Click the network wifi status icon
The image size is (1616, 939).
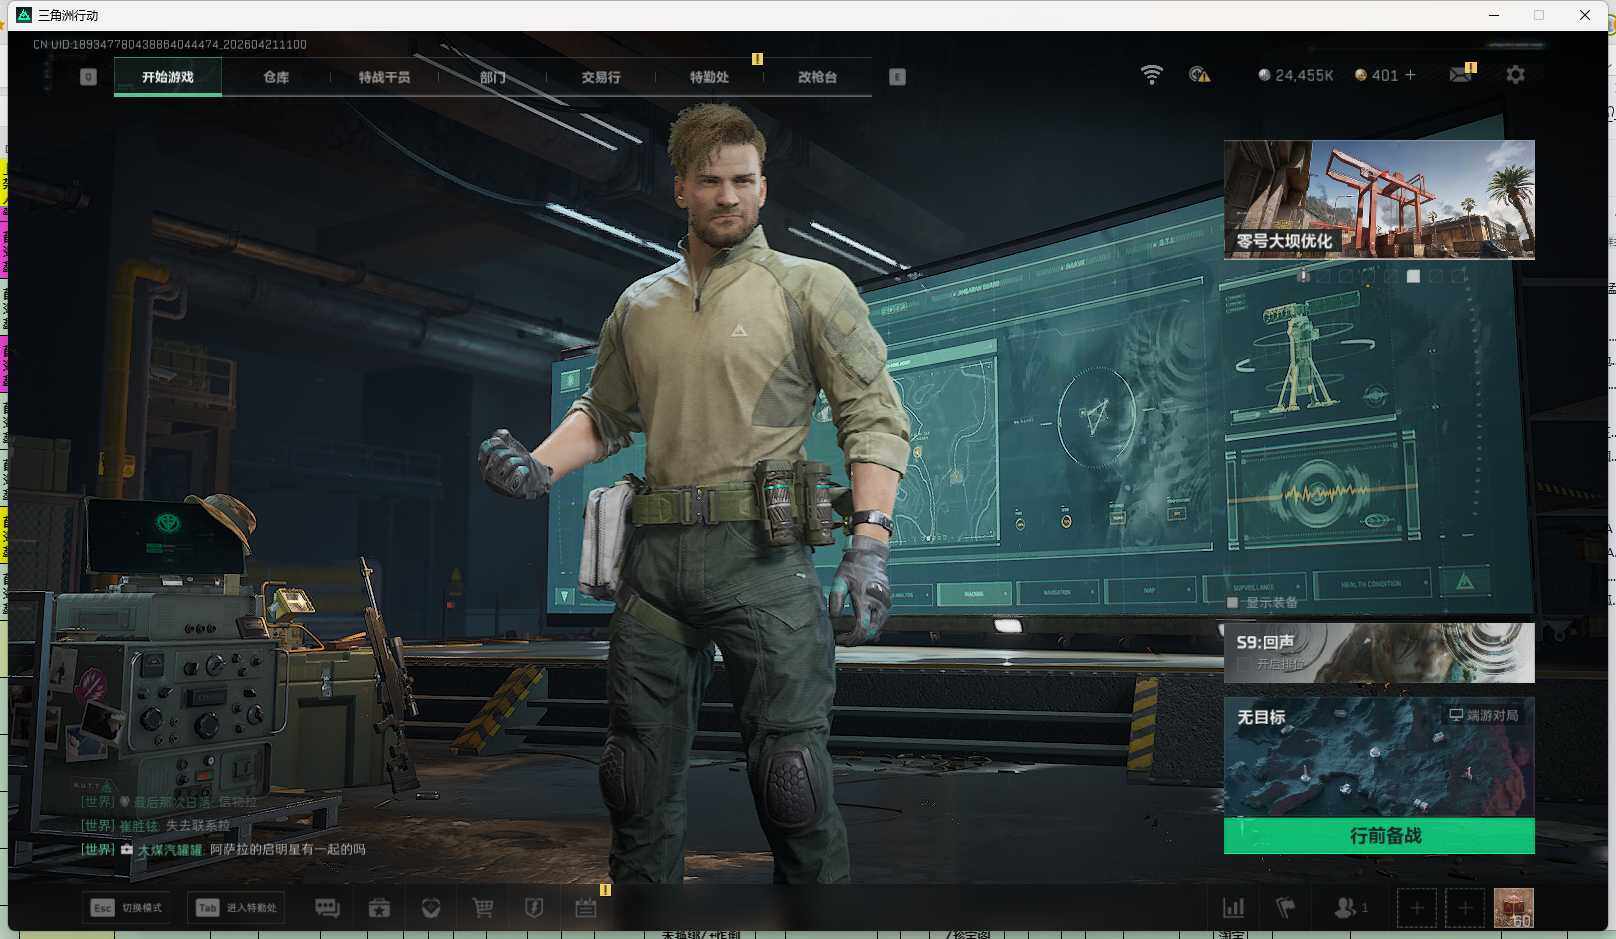point(1152,75)
